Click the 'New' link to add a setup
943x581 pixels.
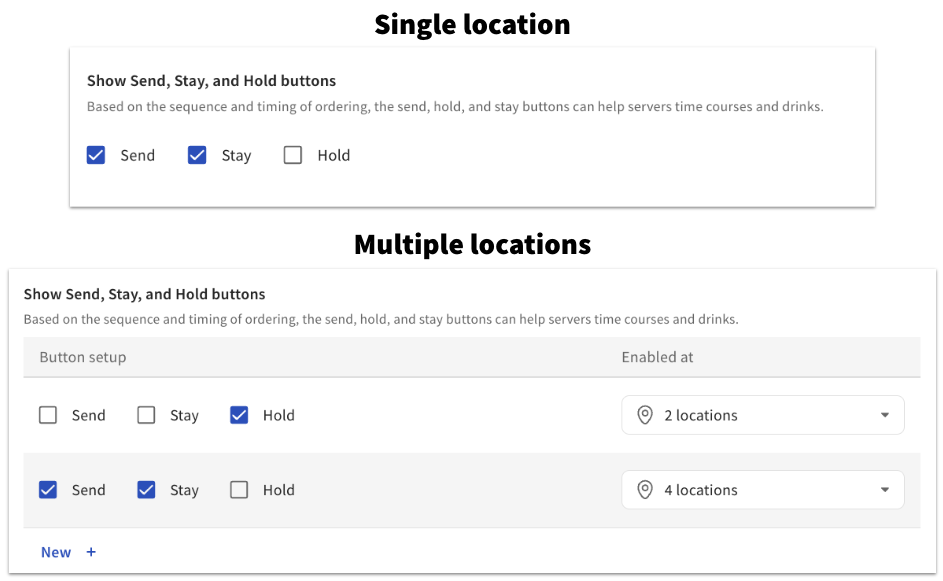pyautogui.click(x=56, y=552)
